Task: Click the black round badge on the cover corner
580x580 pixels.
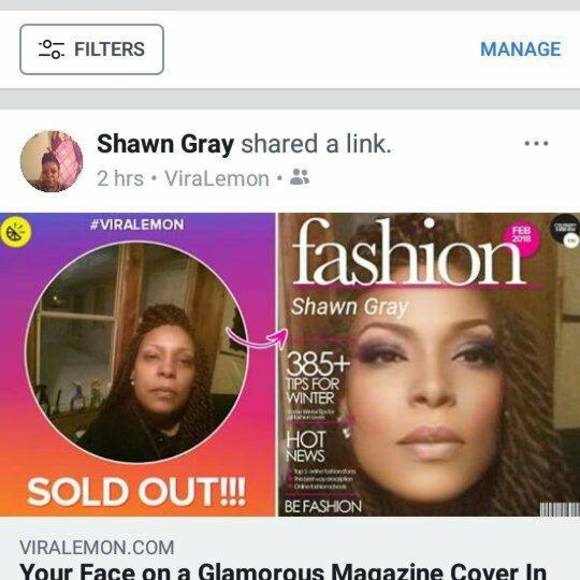Action: pyautogui.click(x=566, y=231)
